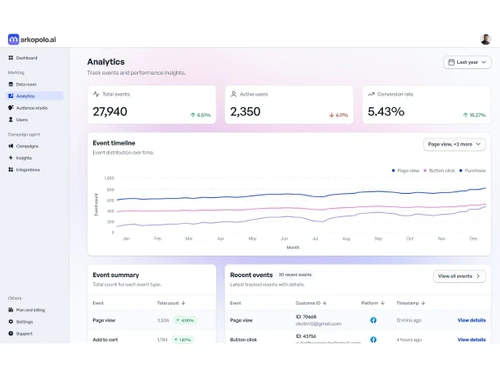Viewport: 500px width, 375px height.
Task: Click the View all events button
Action: click(459, 276)
